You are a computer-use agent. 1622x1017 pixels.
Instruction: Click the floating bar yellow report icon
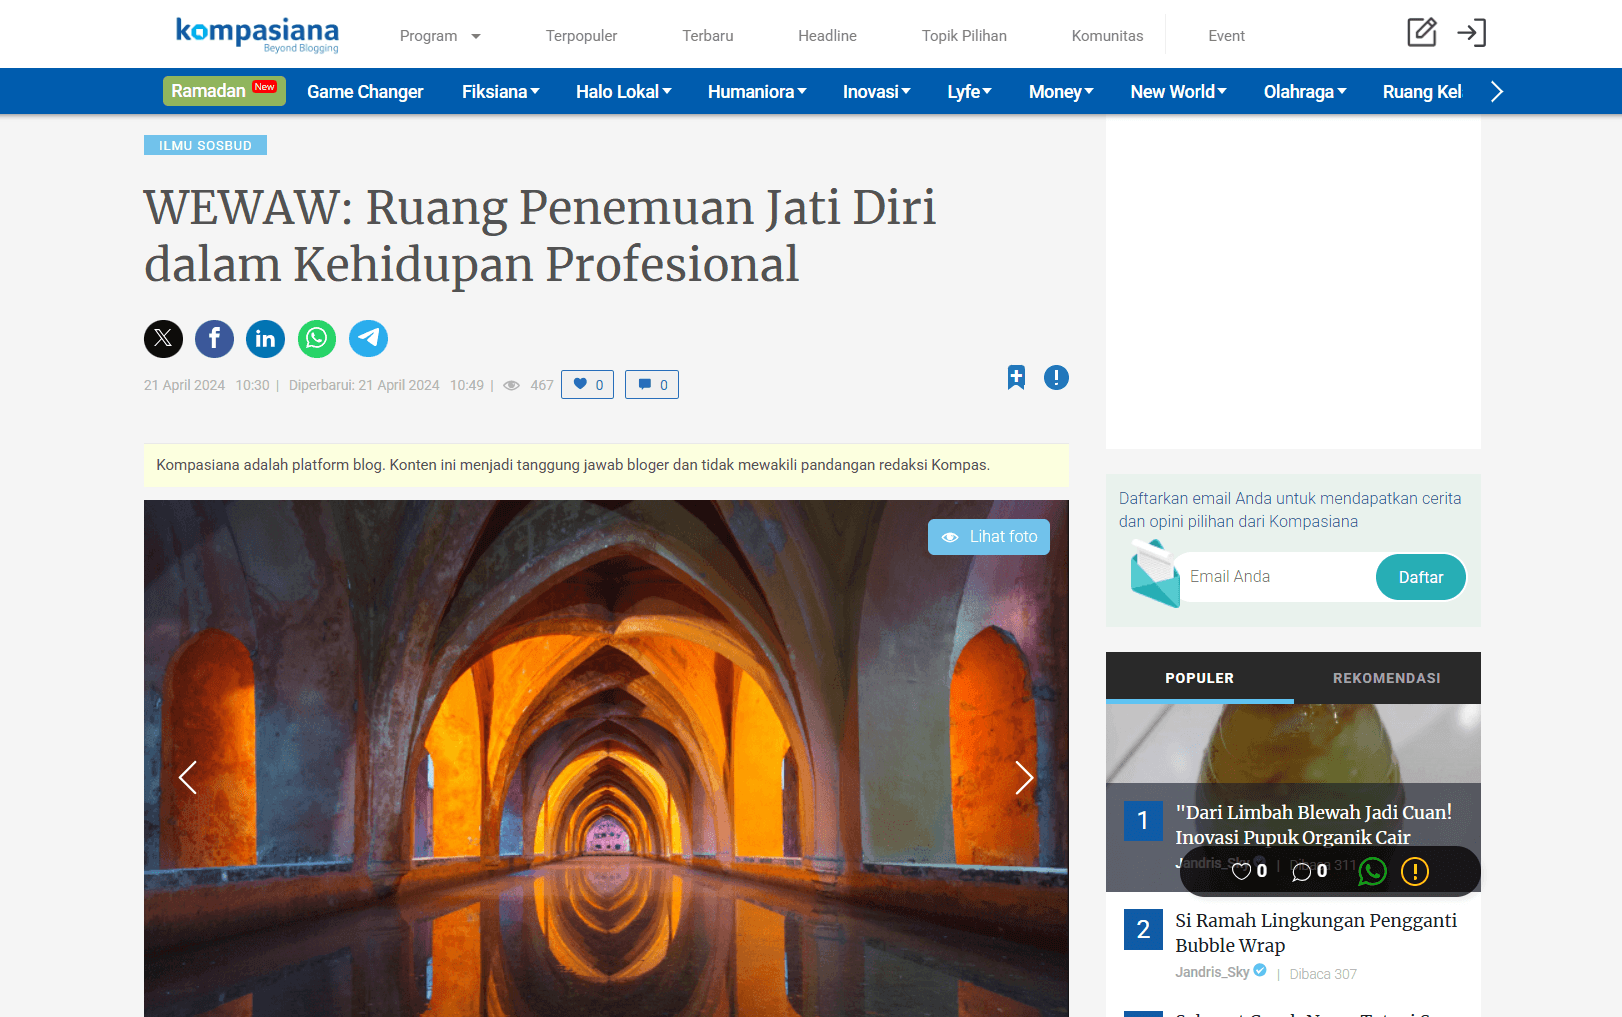[x=1415, y=872]
